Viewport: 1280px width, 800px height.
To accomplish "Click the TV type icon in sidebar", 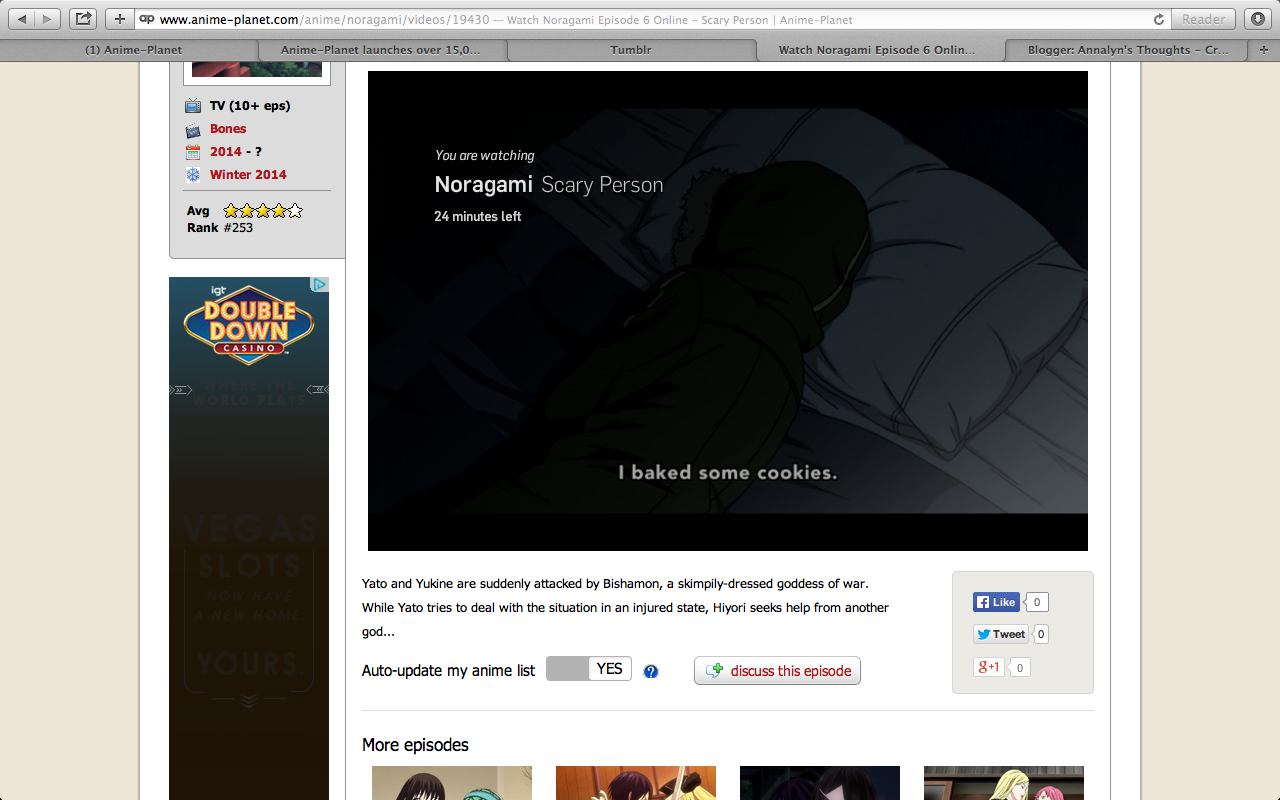I will point(193,106).
